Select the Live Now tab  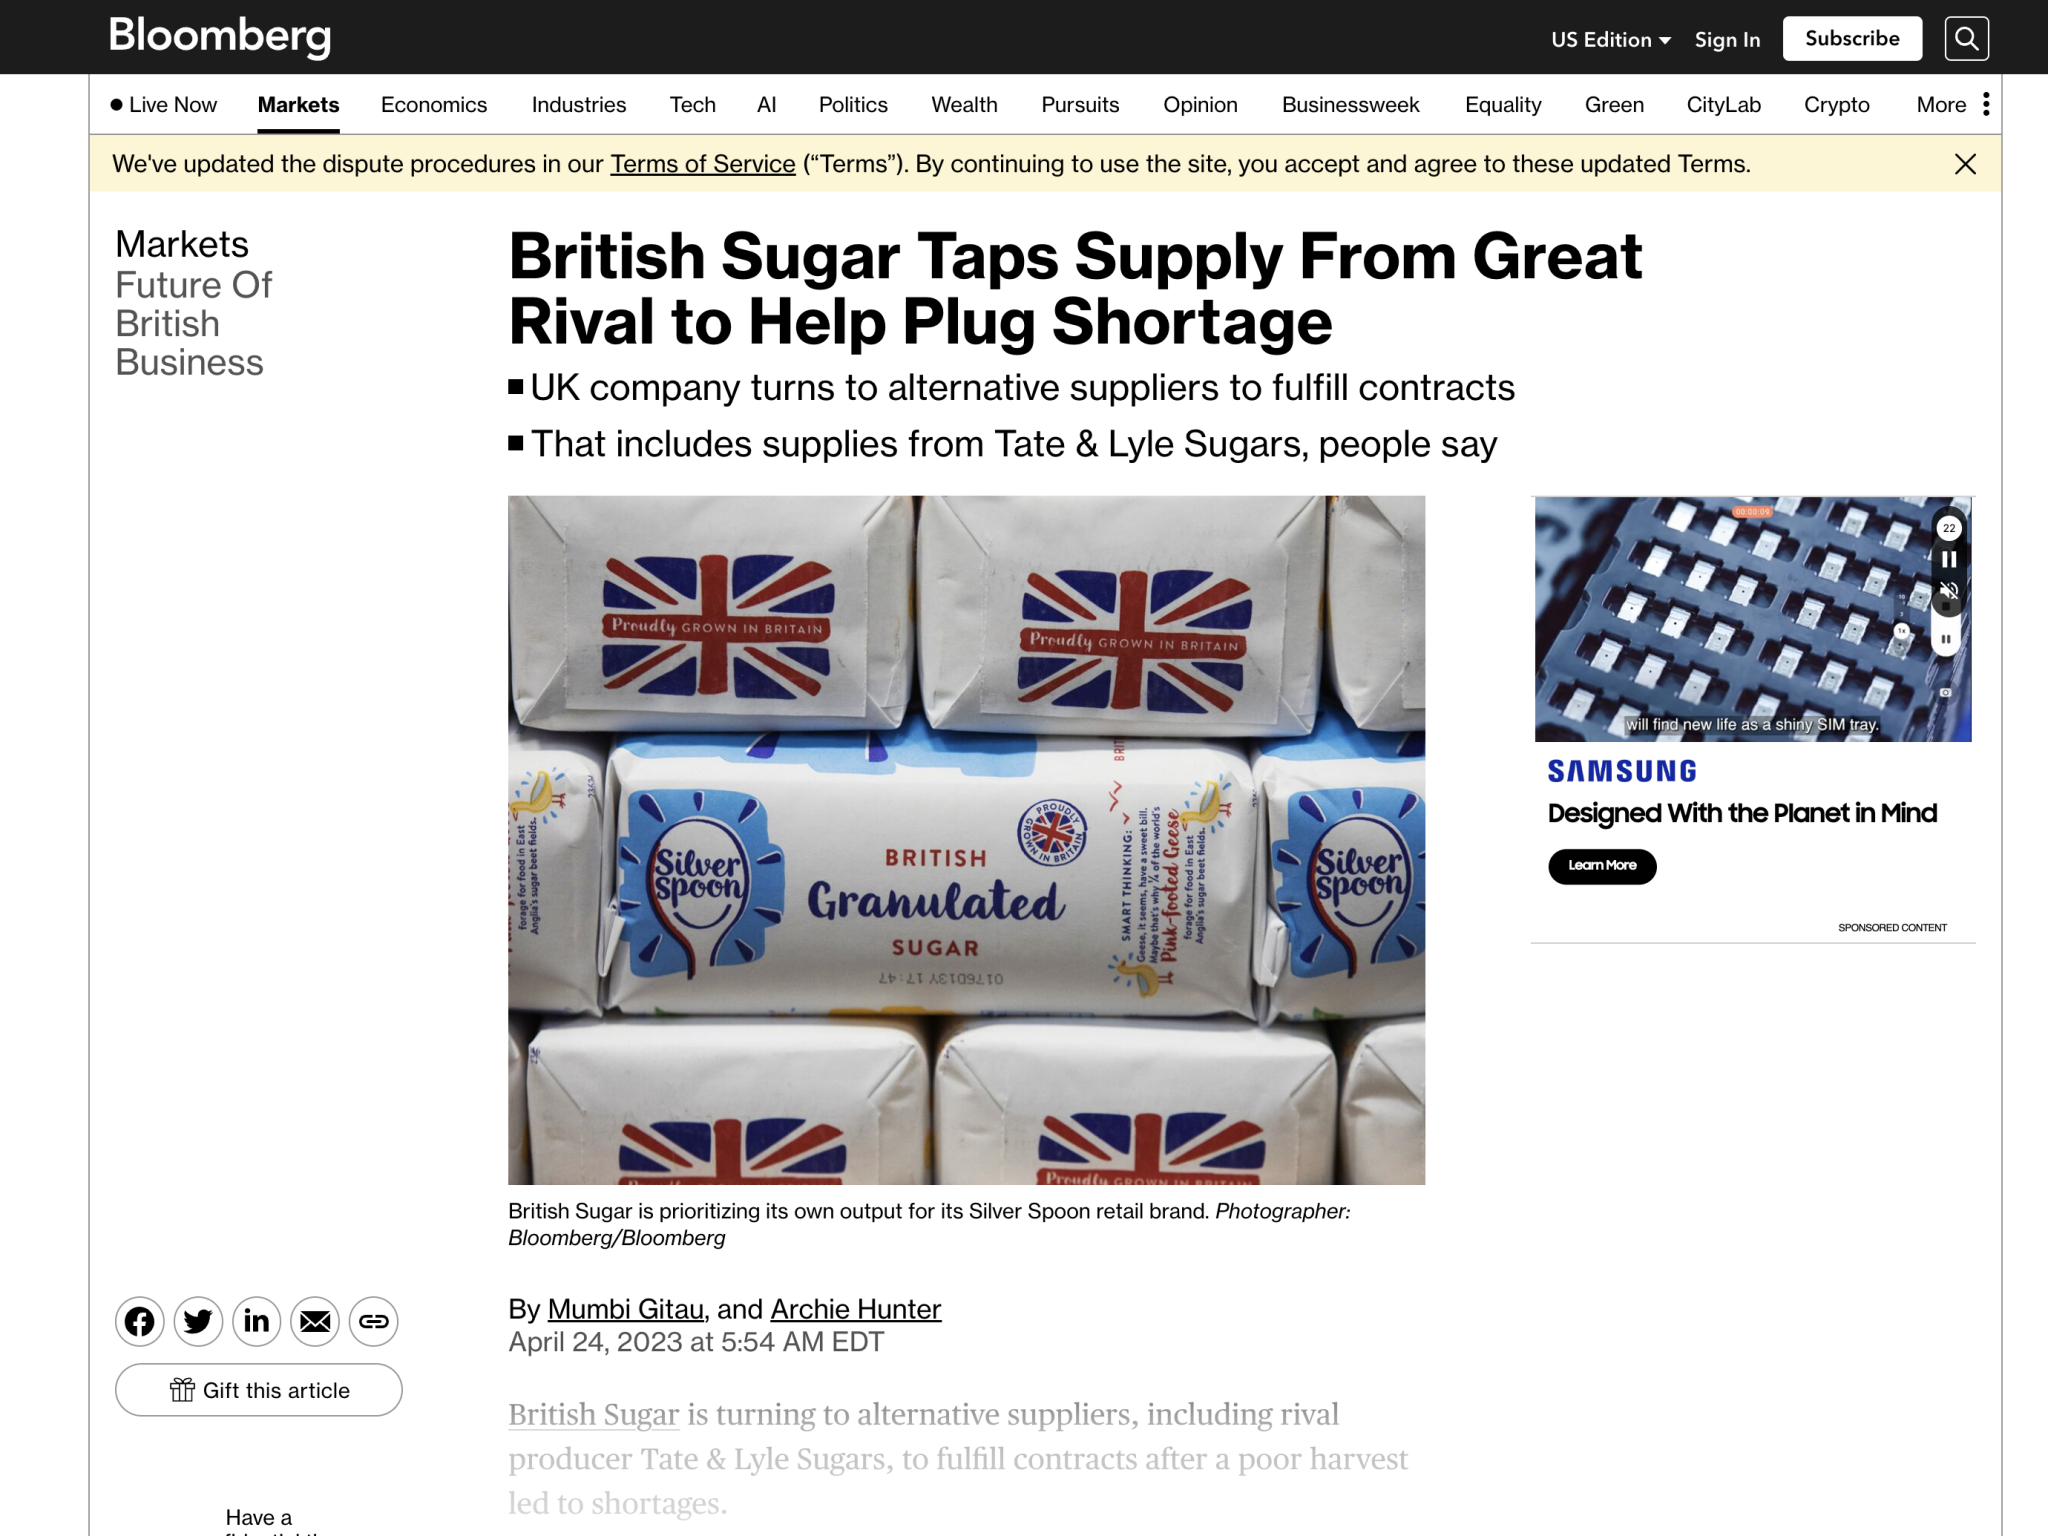[164, 104]
